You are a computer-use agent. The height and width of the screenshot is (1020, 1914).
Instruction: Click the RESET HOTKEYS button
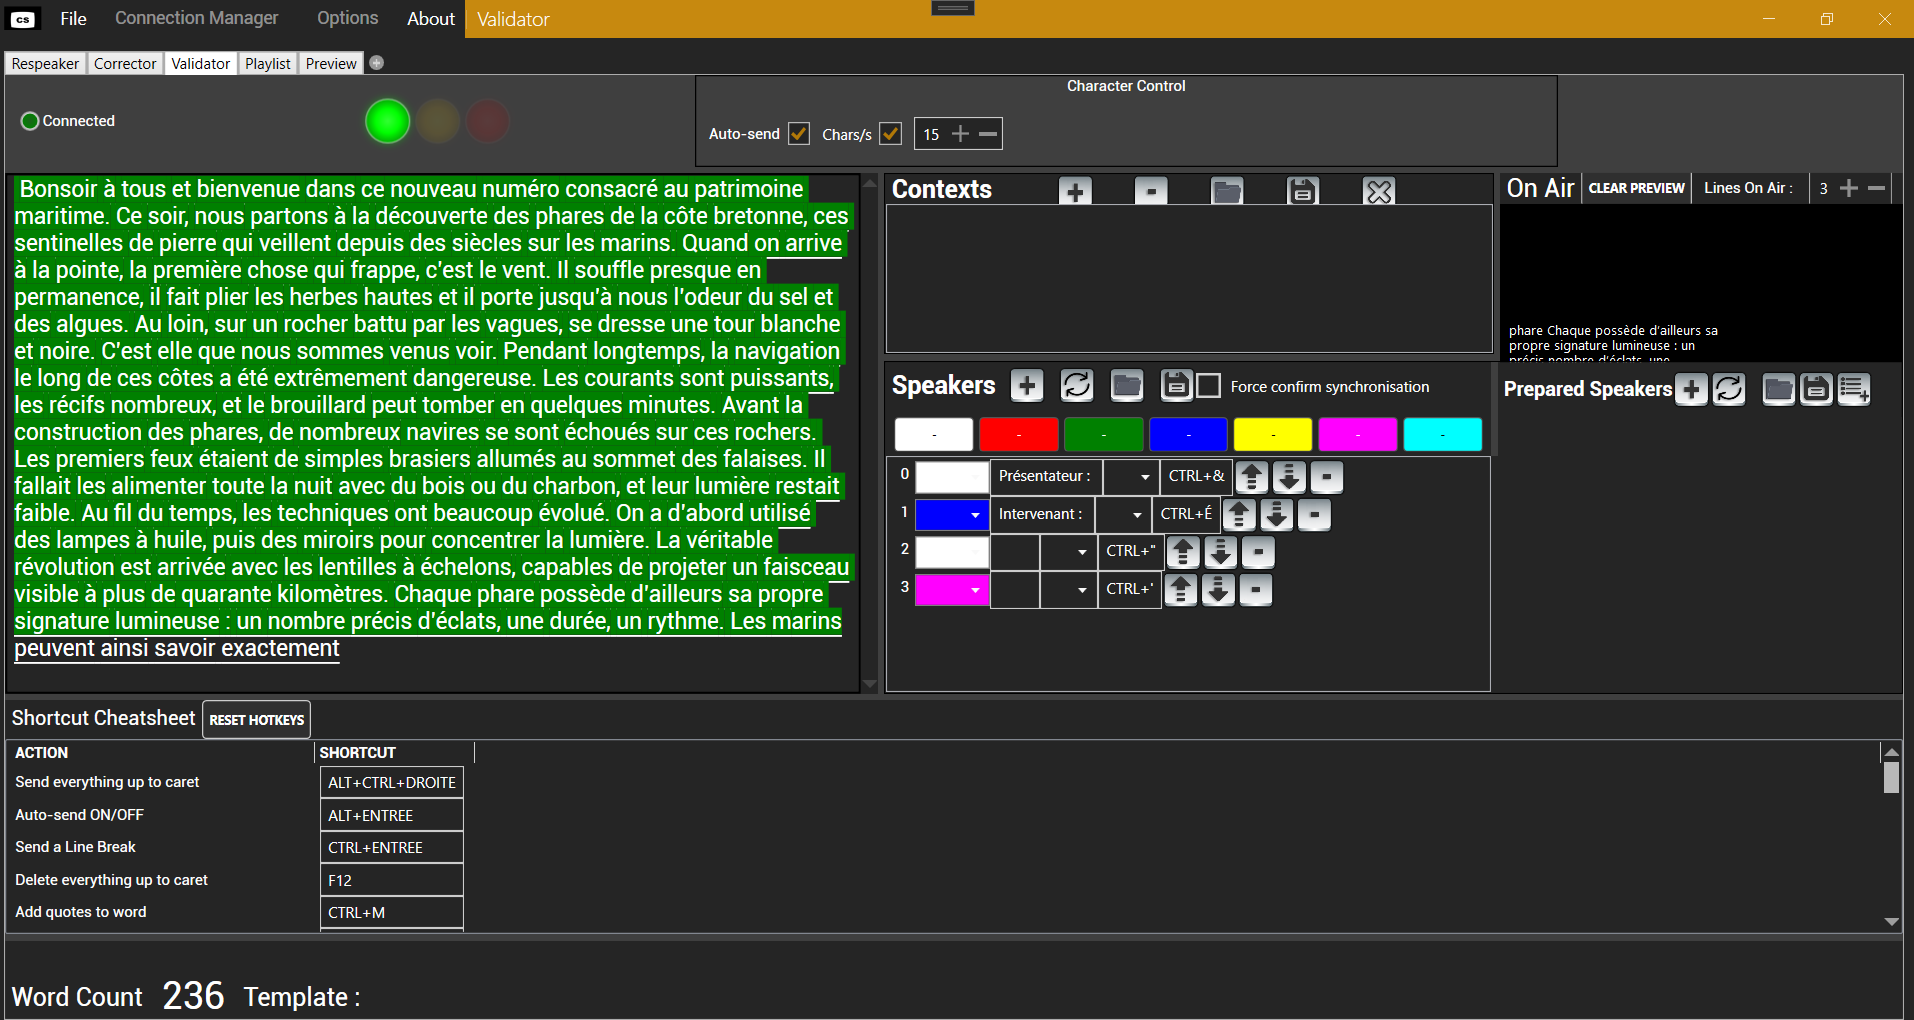tap(256, 720)
